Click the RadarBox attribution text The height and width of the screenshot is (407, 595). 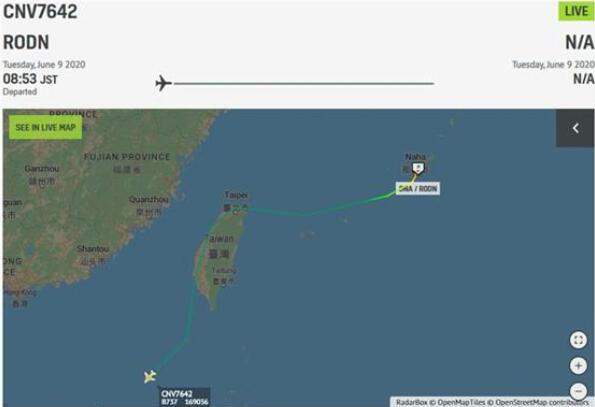[411, 402]
